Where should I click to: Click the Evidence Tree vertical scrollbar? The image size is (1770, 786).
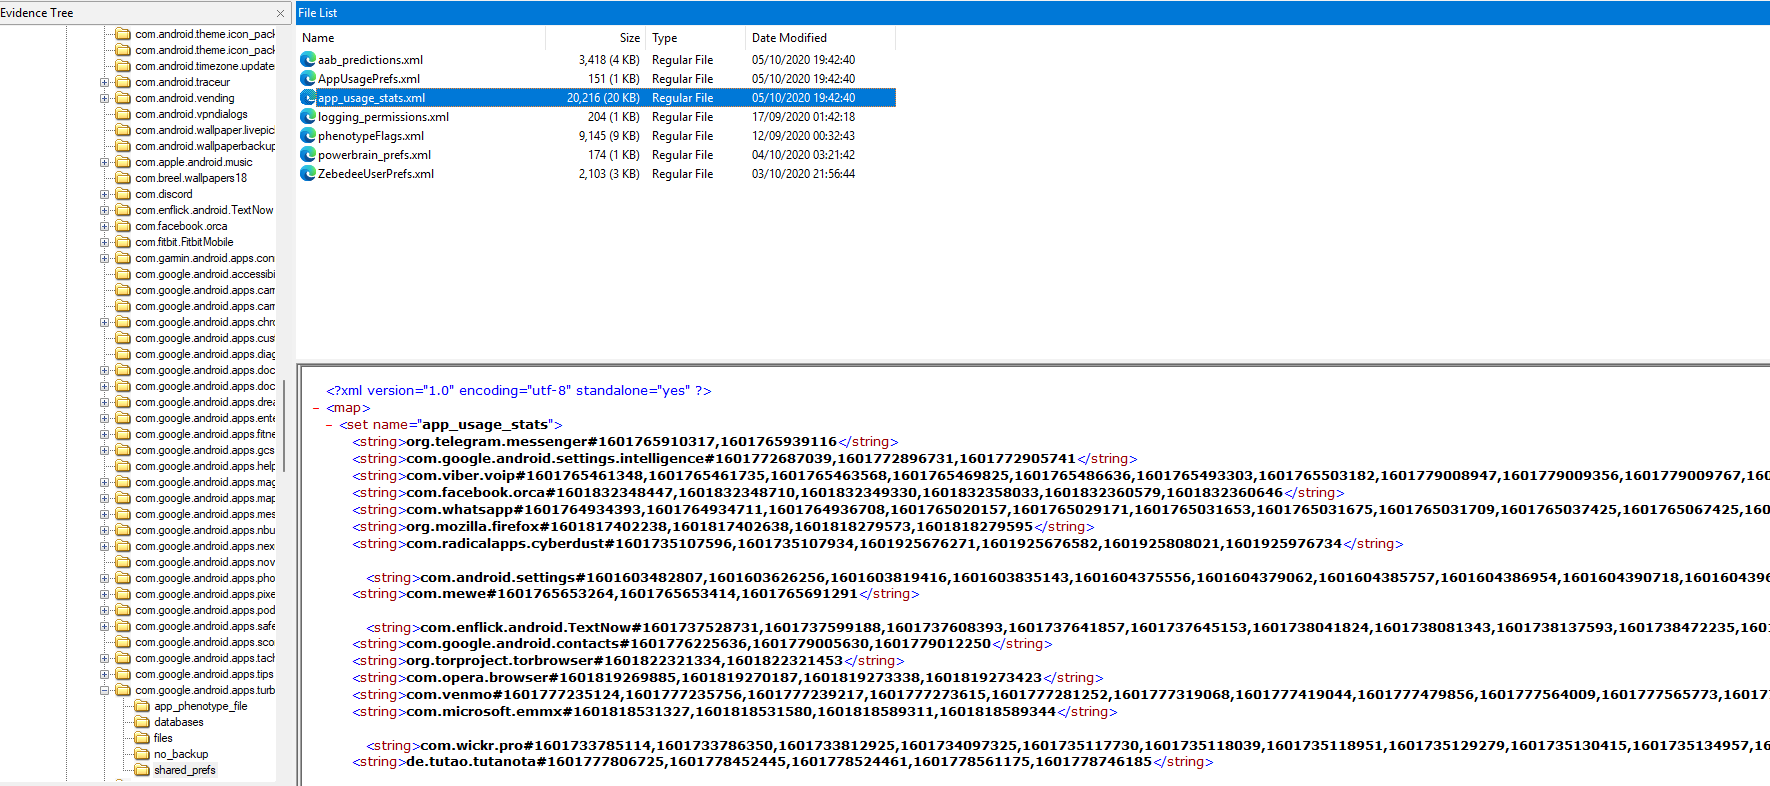[x=284, y=425]
